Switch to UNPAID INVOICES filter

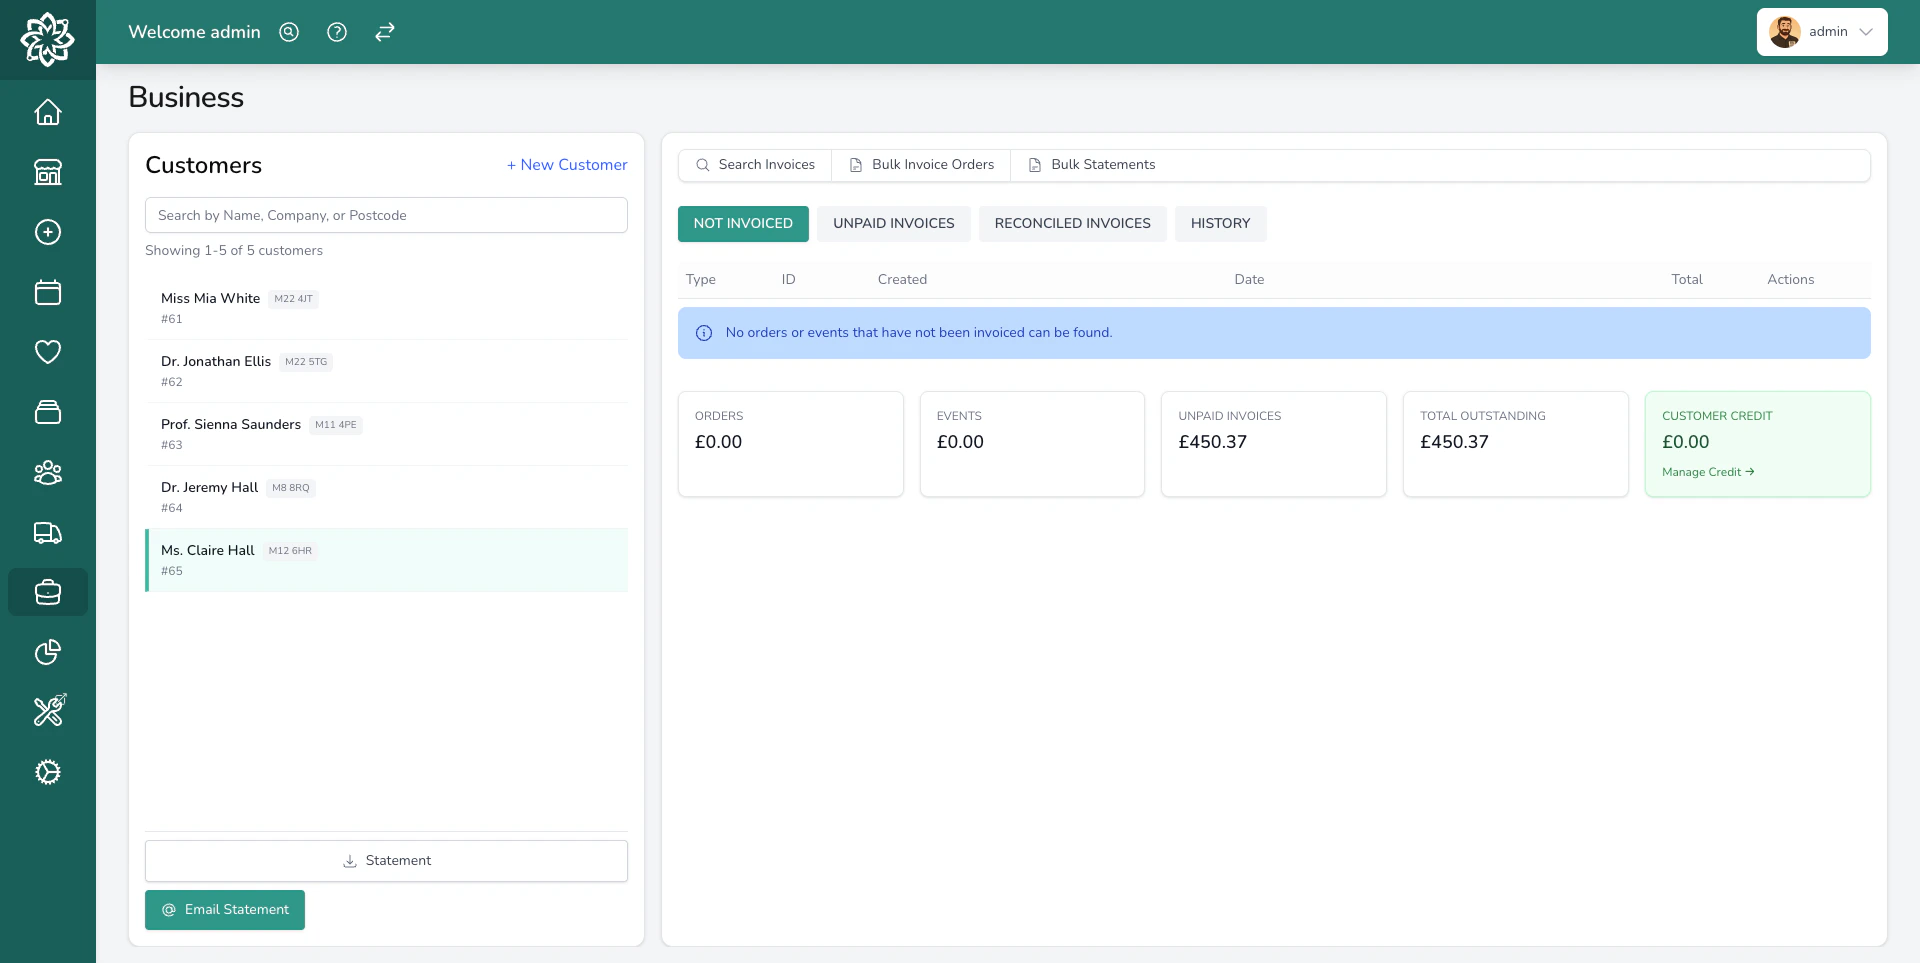pos(893,223)
